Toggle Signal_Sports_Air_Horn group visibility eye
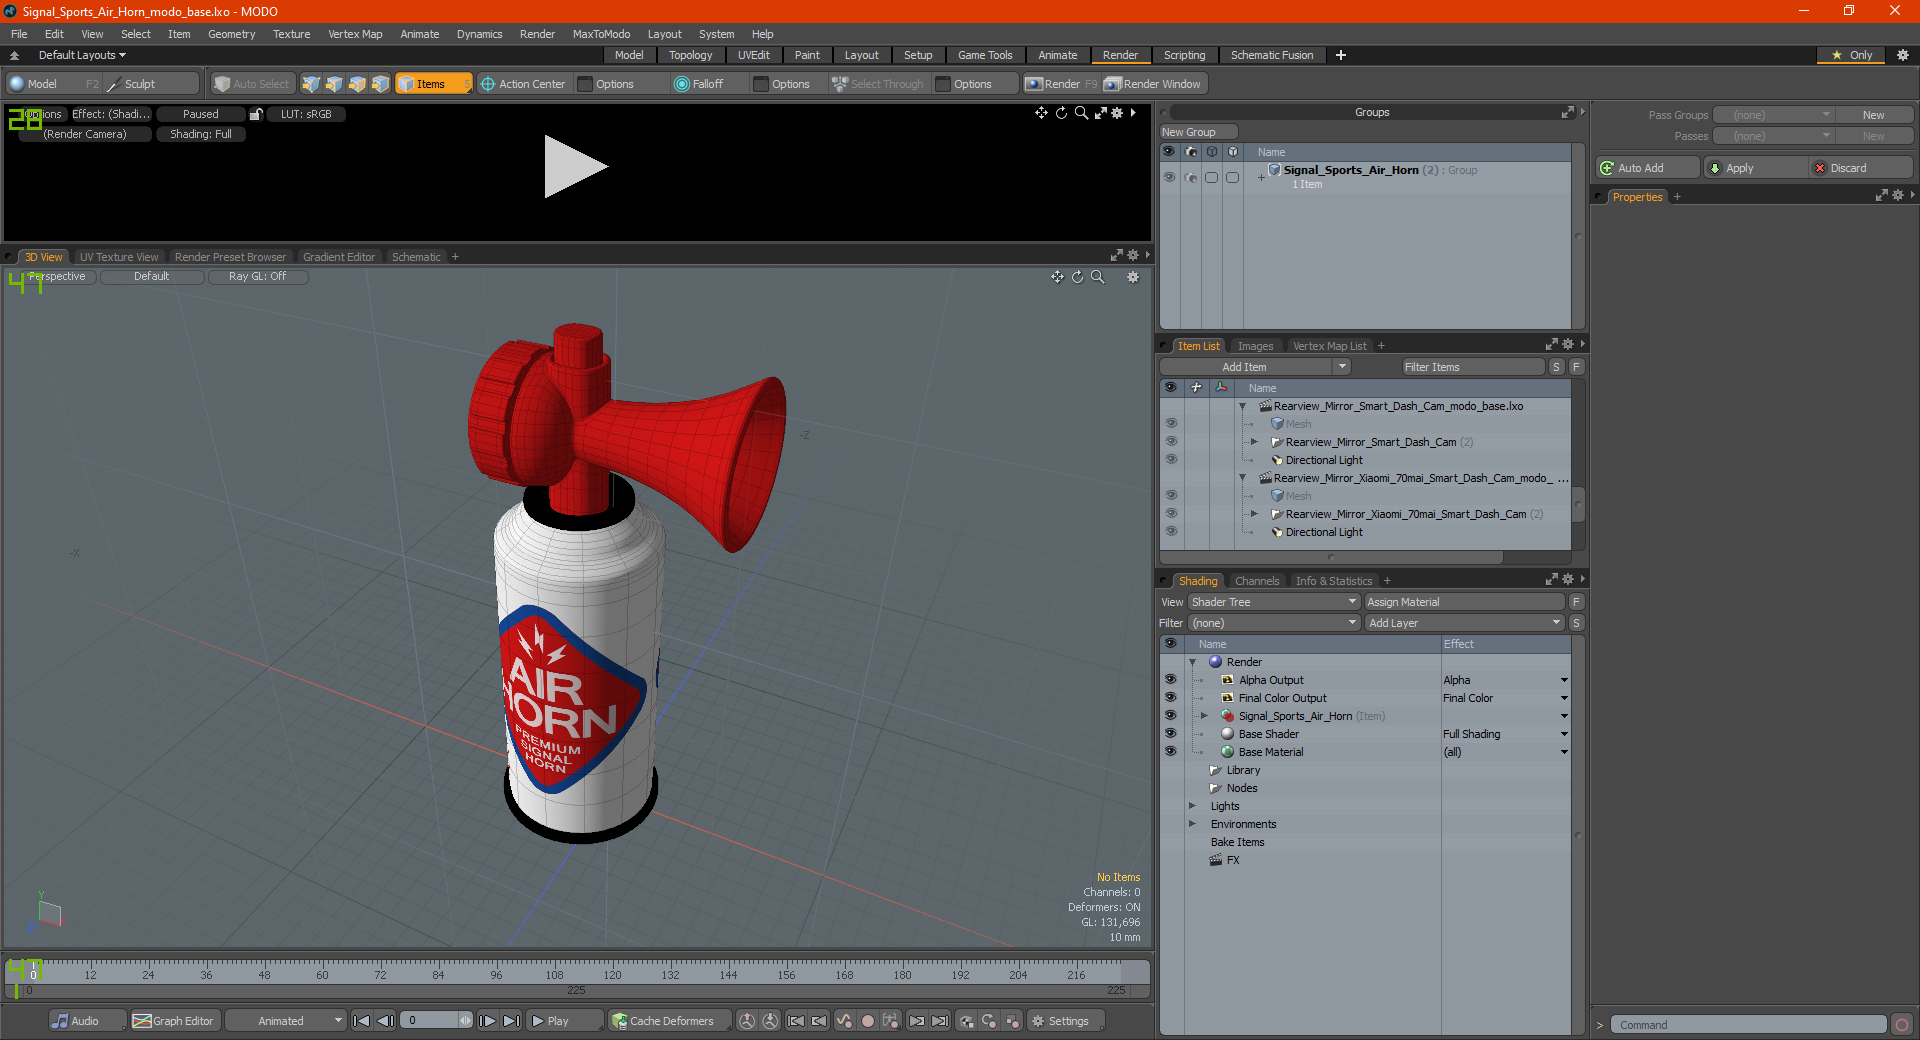The width and height of the screenshot is (1920, 1040). [x=1169, y=177]
